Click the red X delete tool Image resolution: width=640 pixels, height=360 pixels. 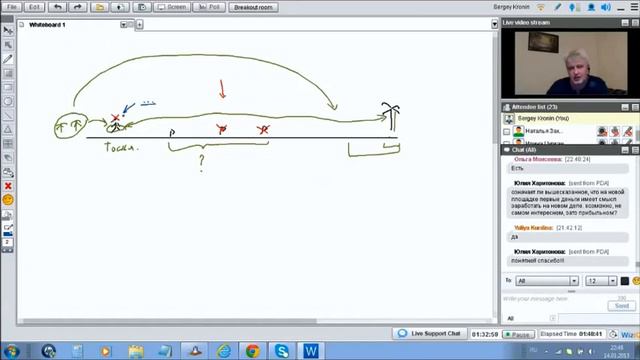click(8, 186)
